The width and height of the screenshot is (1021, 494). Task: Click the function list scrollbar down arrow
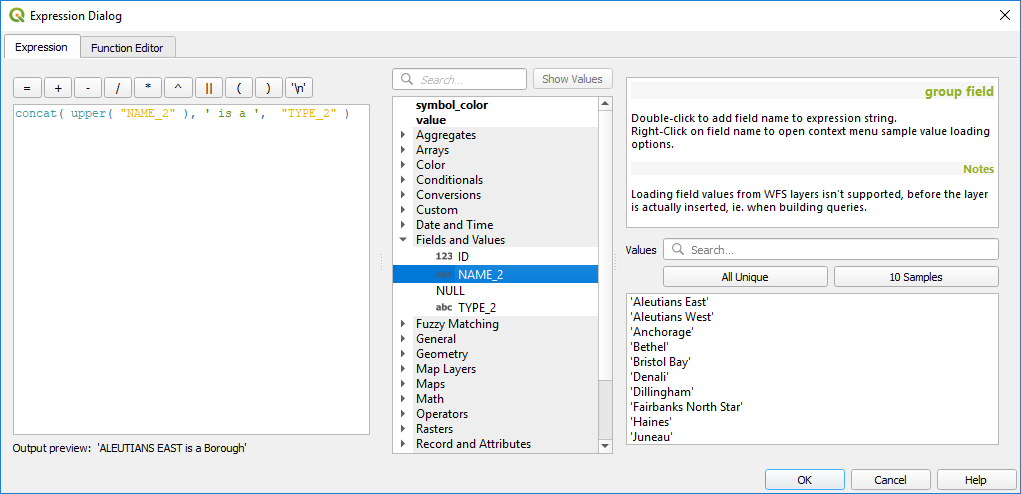pos(605,446)
